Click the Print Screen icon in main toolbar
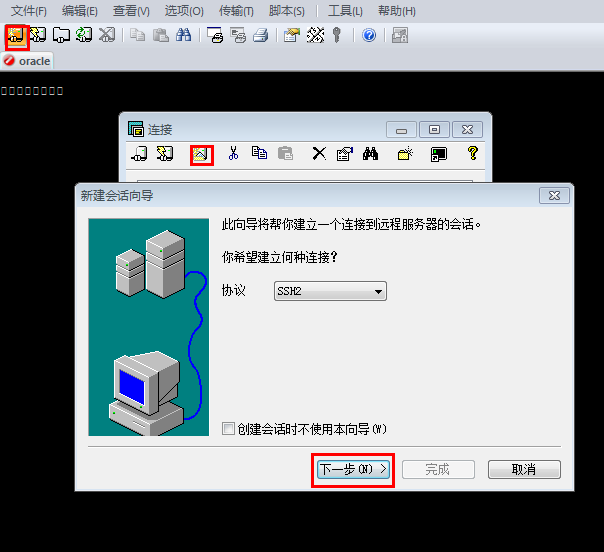 click(x=215, y=35)
